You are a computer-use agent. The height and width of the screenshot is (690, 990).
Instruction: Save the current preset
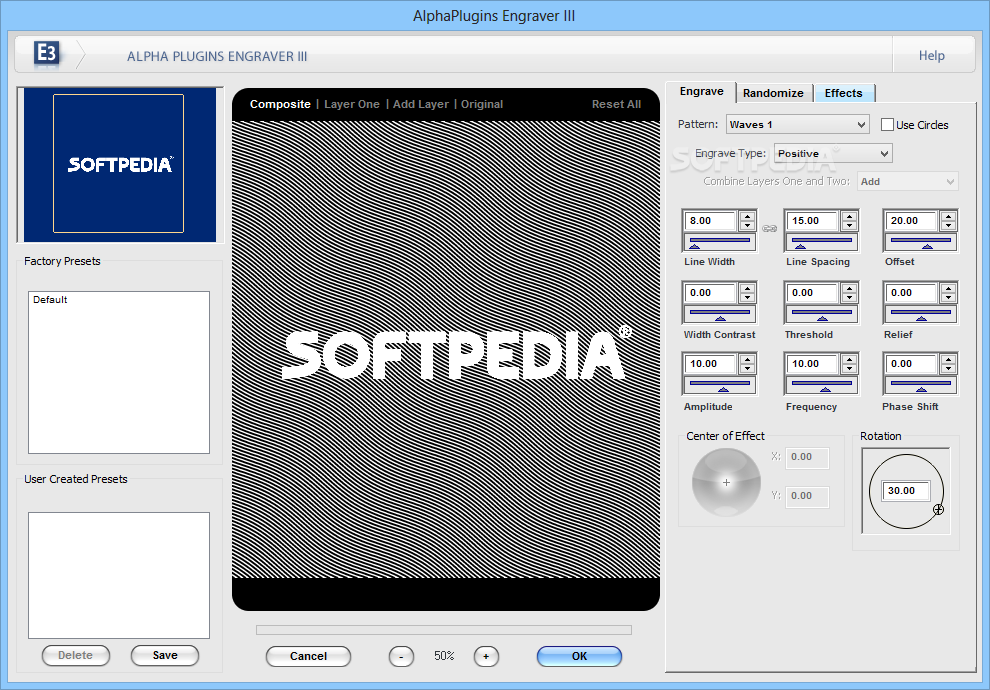165,655
